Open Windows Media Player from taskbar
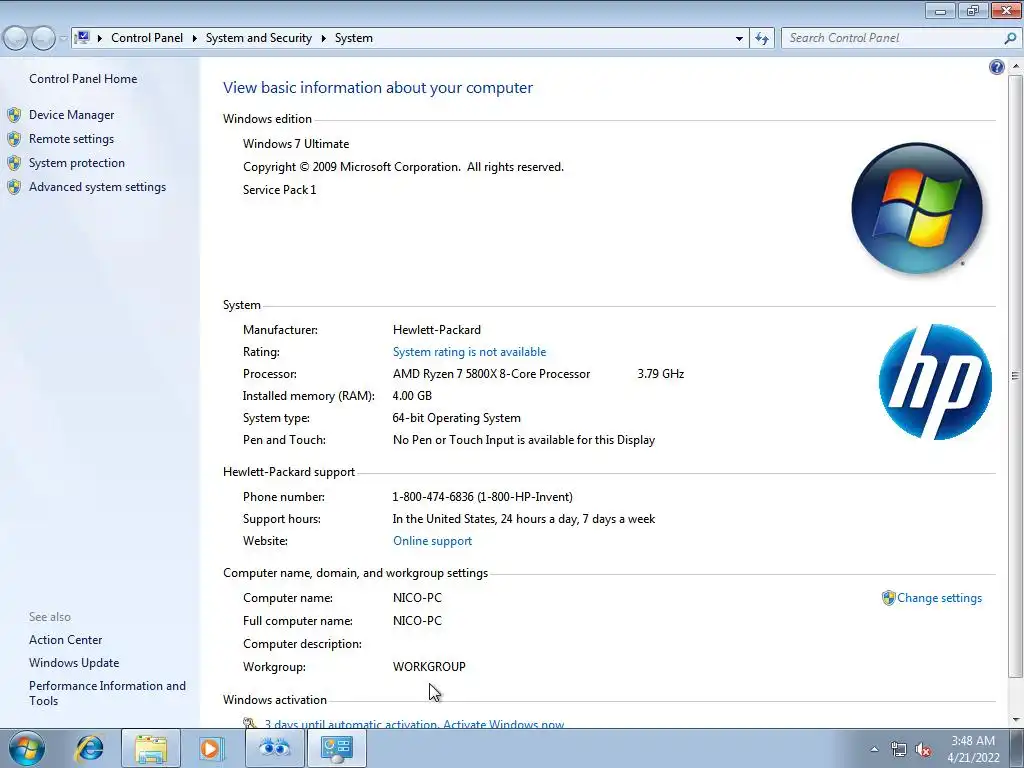The image size is (1024, 768). (211, 748)
